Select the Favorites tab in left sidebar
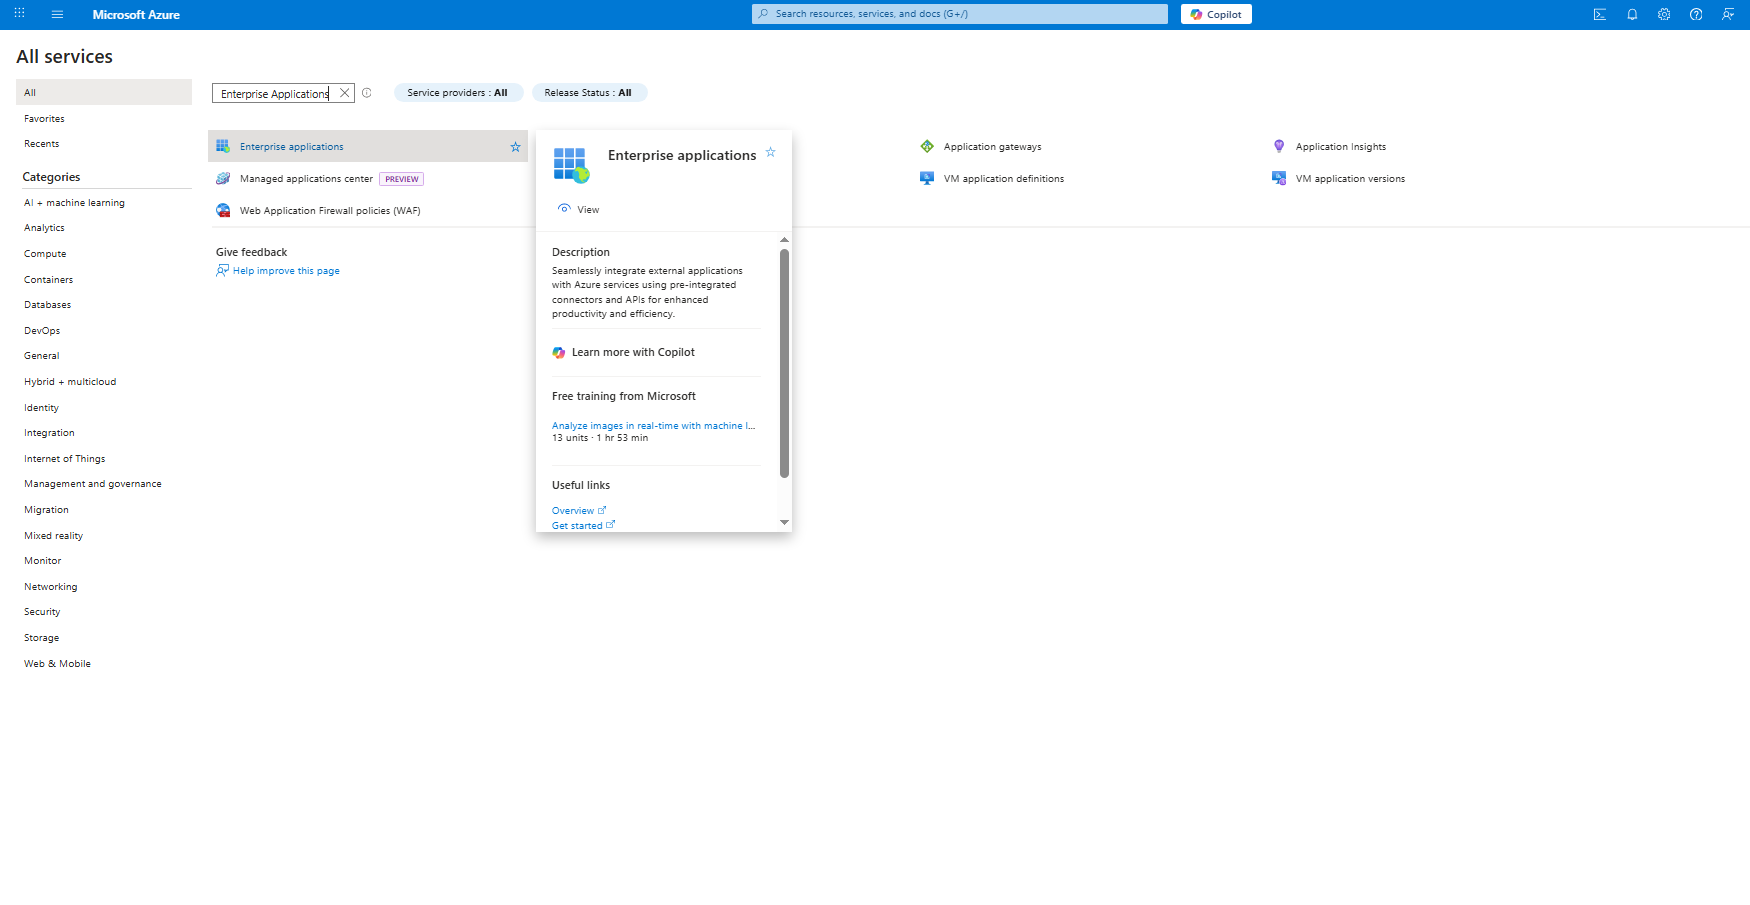The width and height of the screenshot is (1750, 905). coord(44,119)
